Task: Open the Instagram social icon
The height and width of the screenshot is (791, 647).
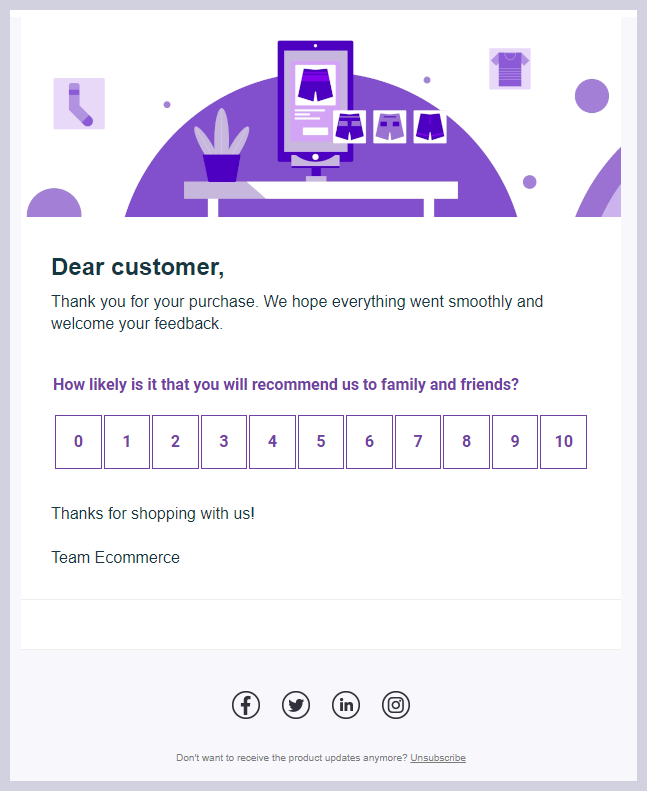Action: [x=396, y=705]
